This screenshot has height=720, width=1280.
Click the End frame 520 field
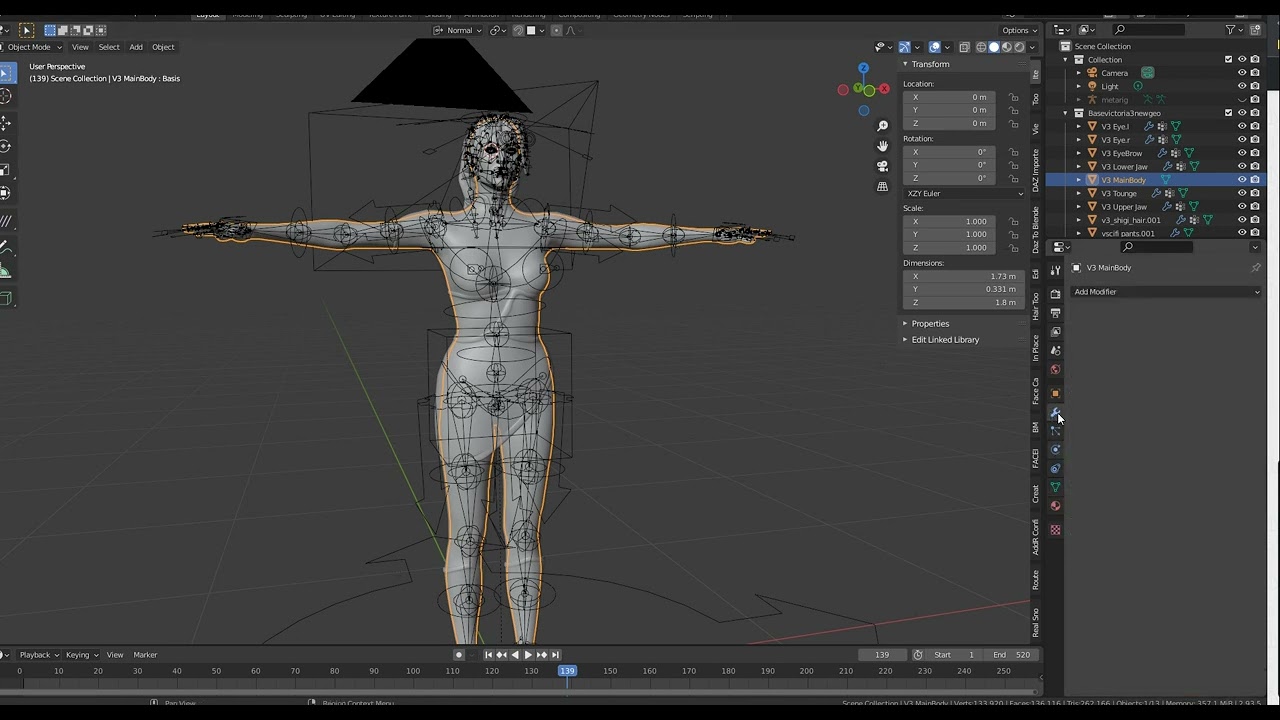(1011, 655)
